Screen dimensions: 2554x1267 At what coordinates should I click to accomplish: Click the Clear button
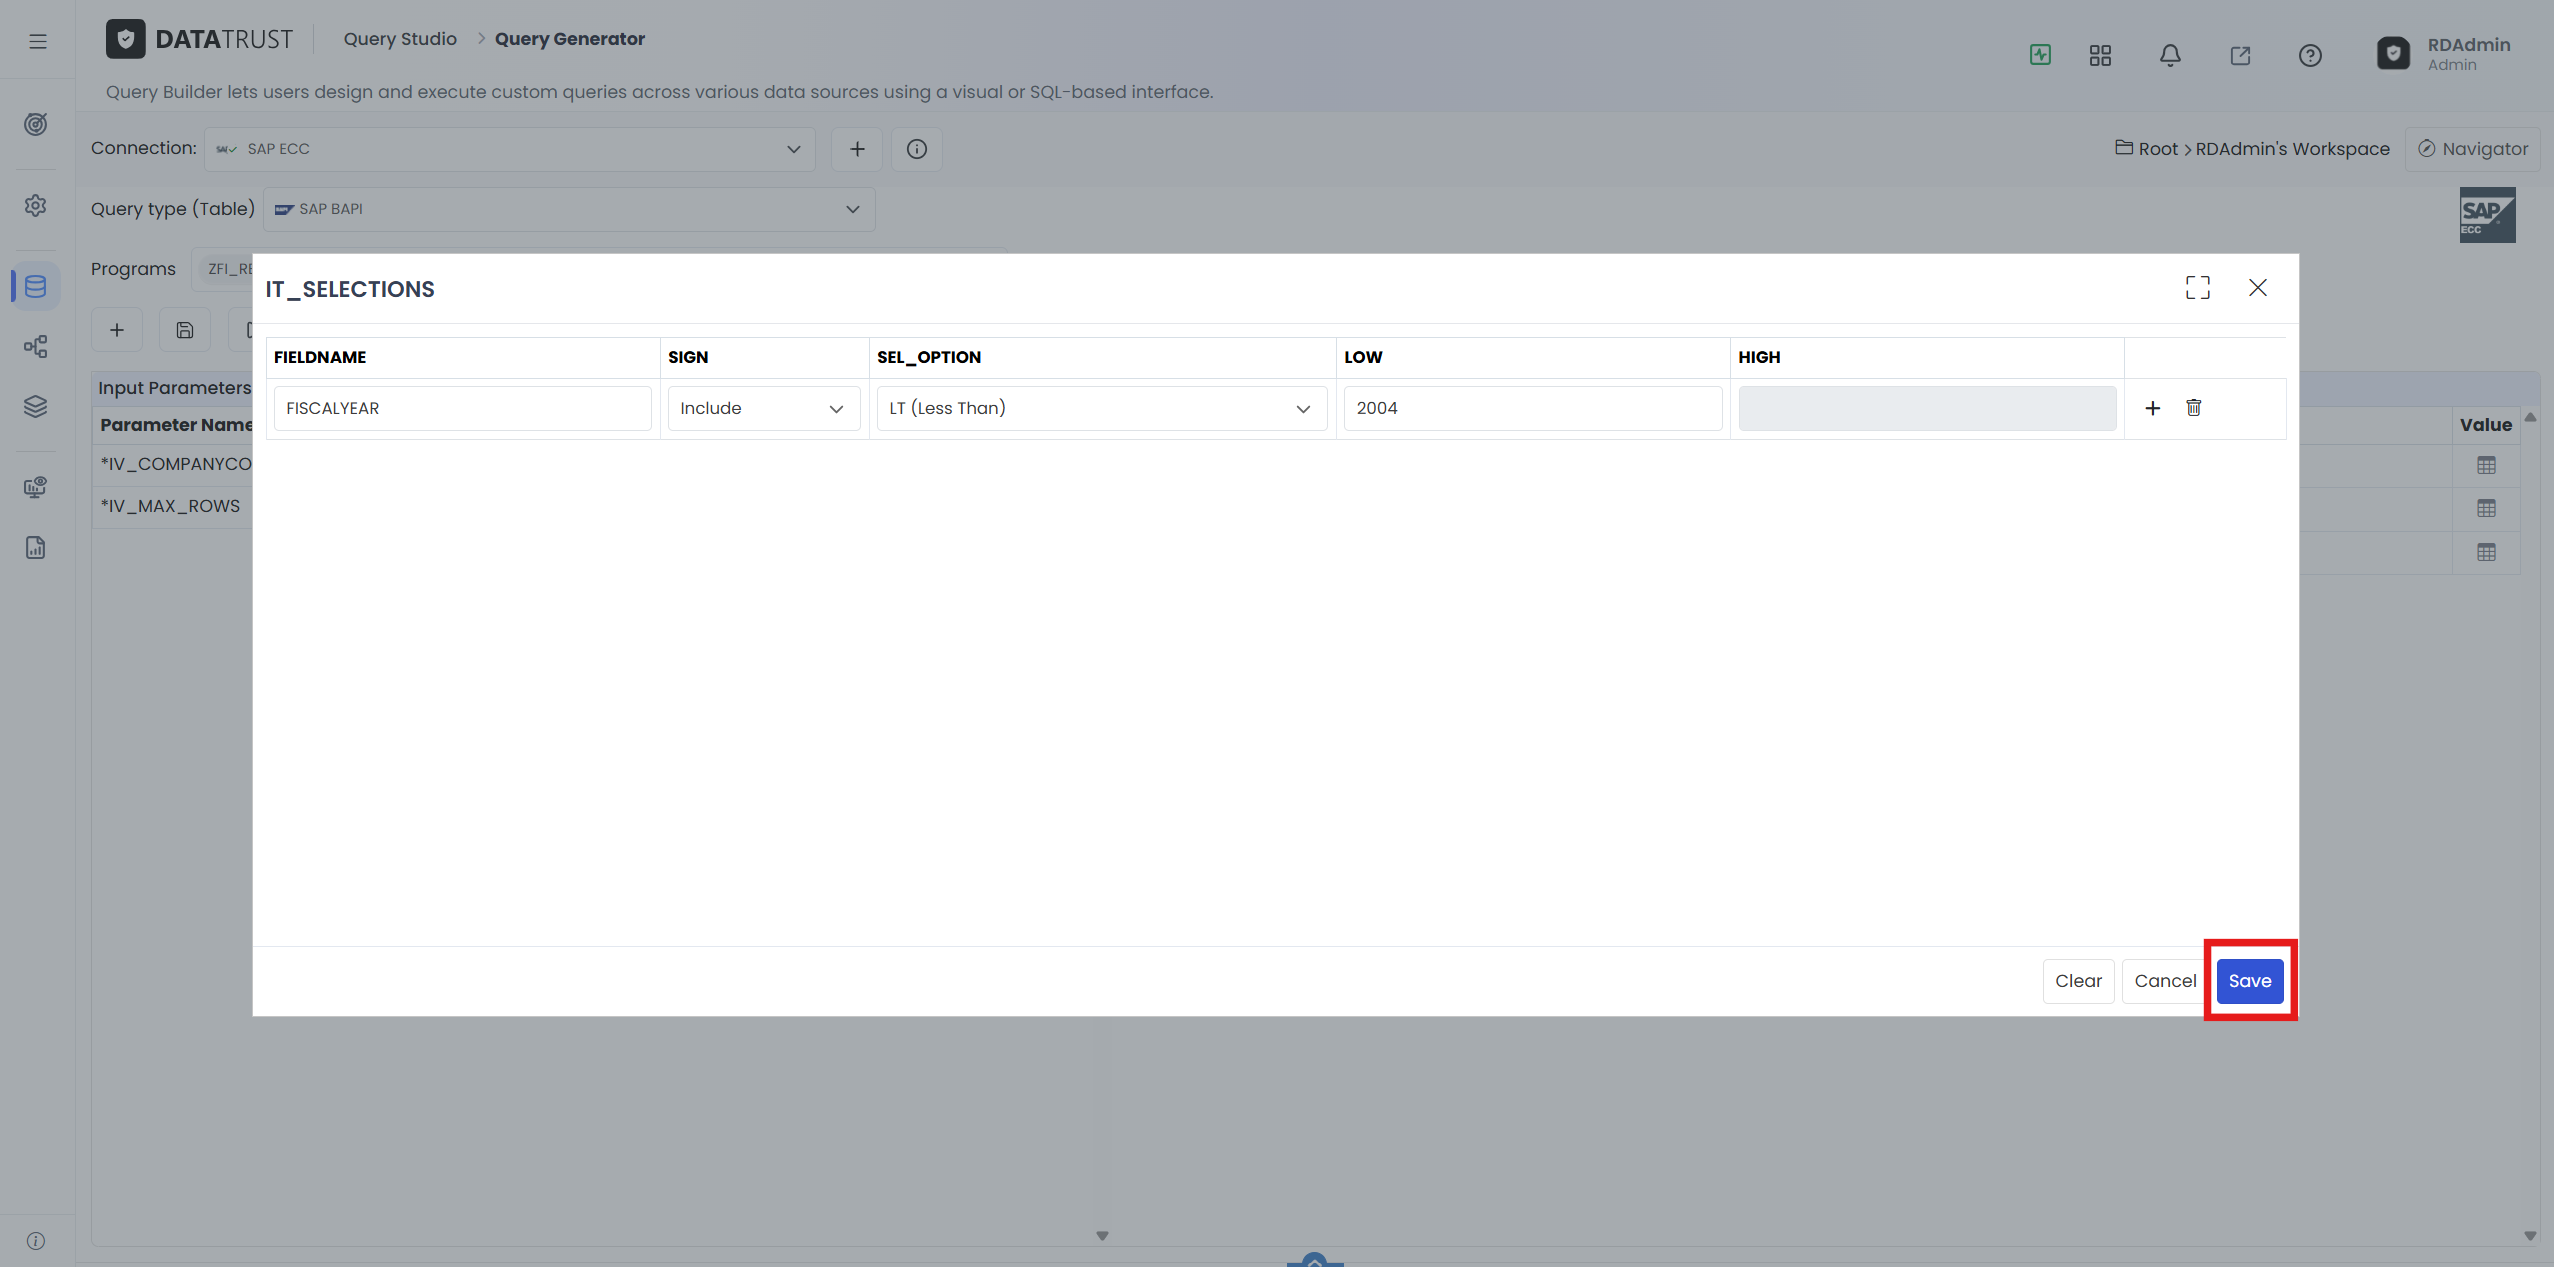[x=2078, y=981]
